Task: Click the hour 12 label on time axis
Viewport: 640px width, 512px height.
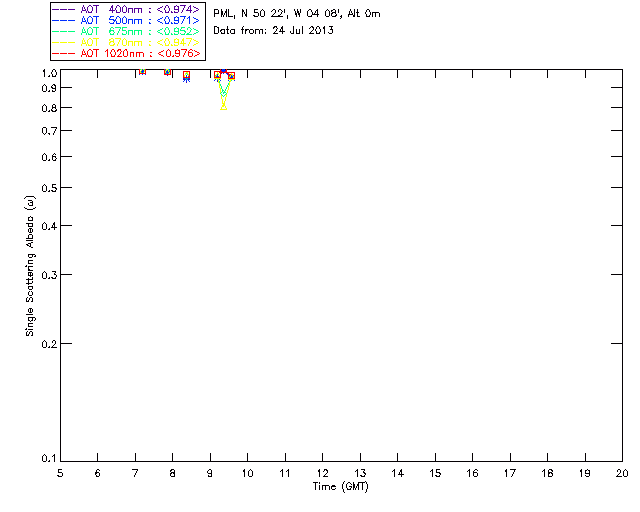Action: click(322, 474)
